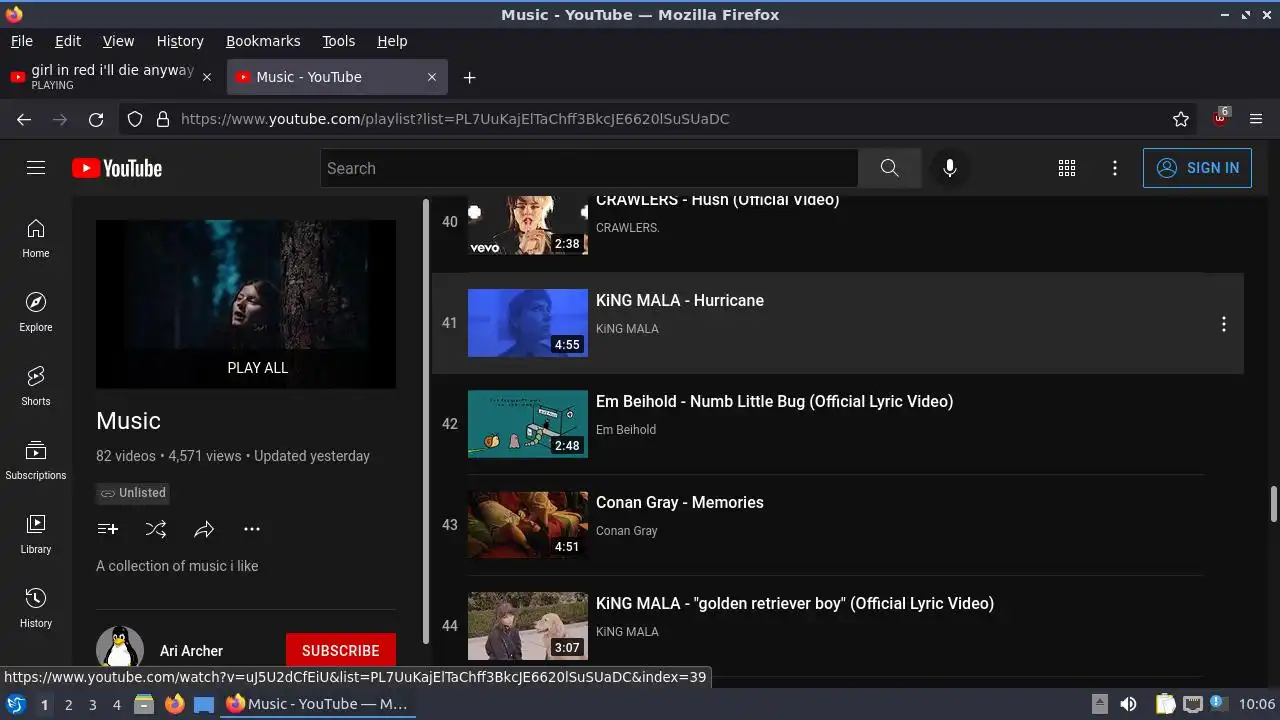Open Shorts in the sidebar
The width and height of the screenshot is (1280, 720).
[x=36, y=386]
